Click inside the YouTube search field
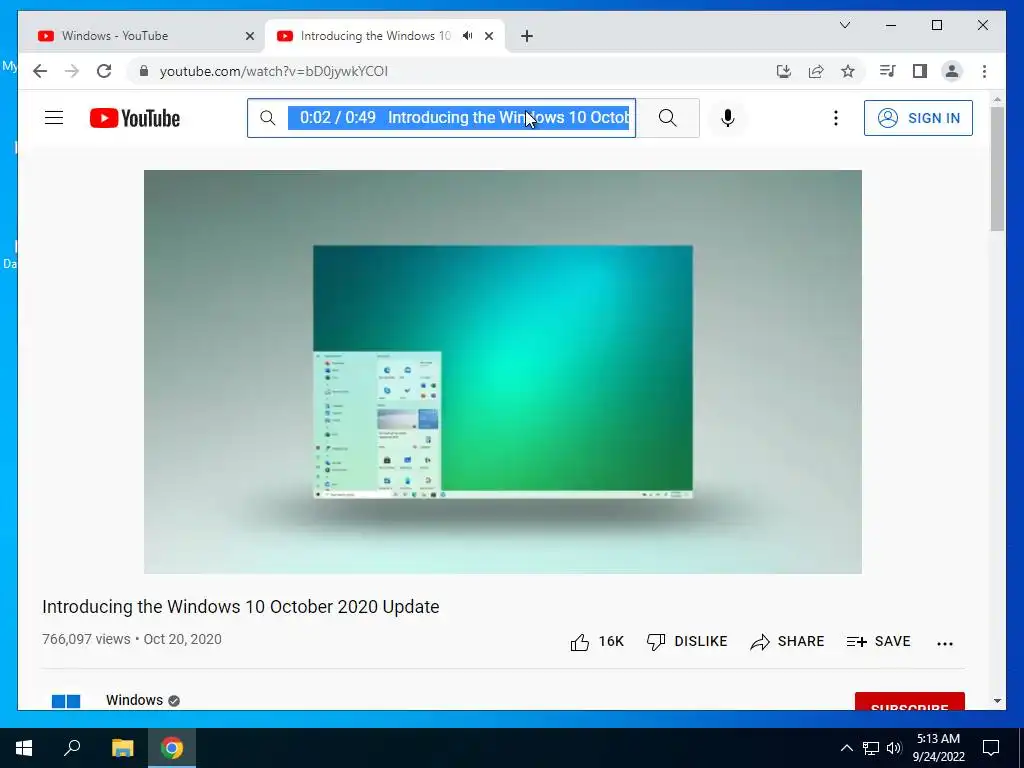 (x=441, y=118)
